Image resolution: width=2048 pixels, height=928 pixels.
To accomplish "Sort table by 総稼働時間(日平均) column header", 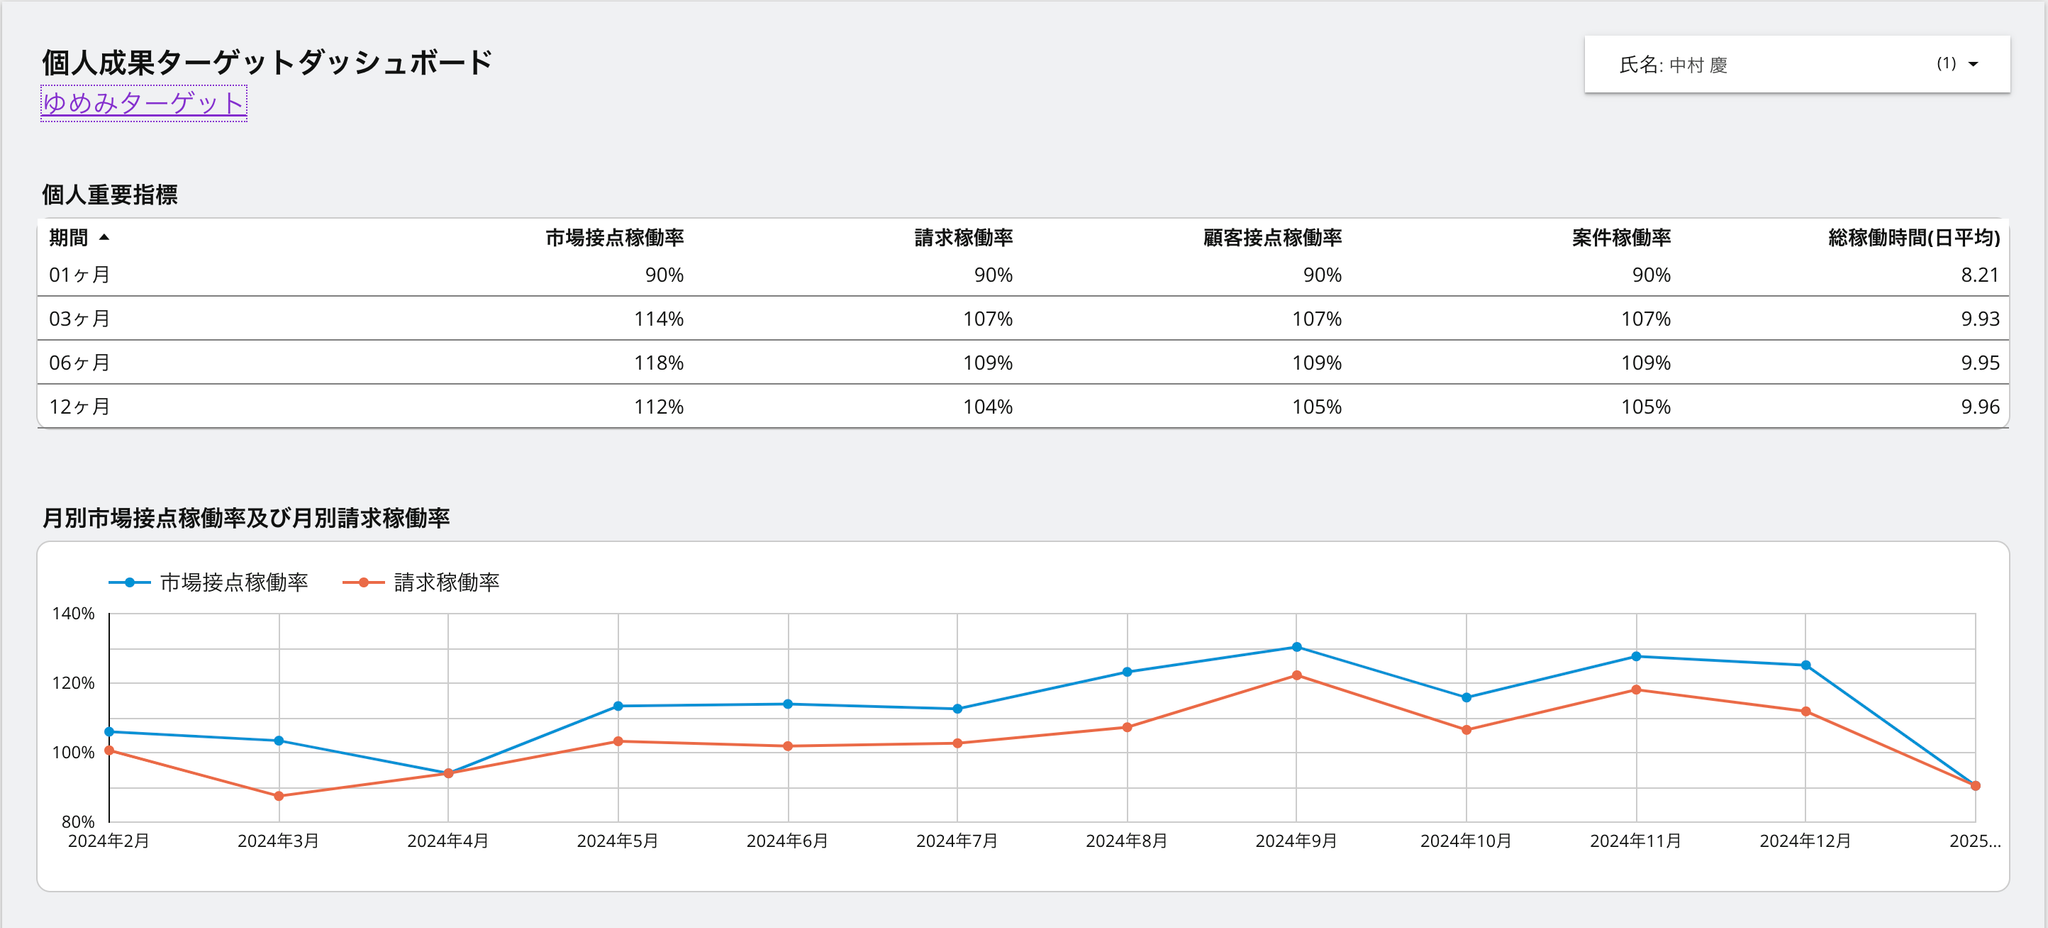I will tap(1913, 238).
